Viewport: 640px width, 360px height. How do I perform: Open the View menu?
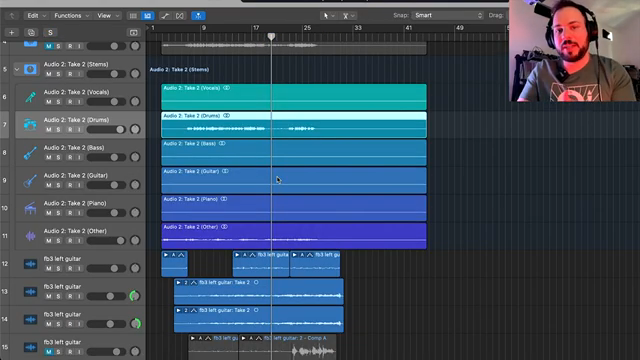tap(108, 16)
